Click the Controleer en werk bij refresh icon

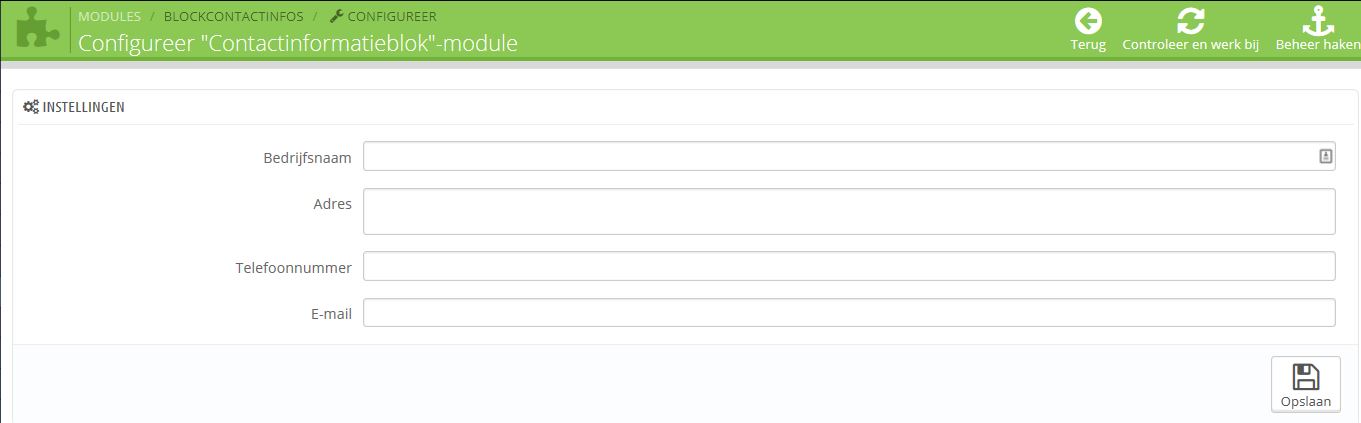tap(1190, 21)
